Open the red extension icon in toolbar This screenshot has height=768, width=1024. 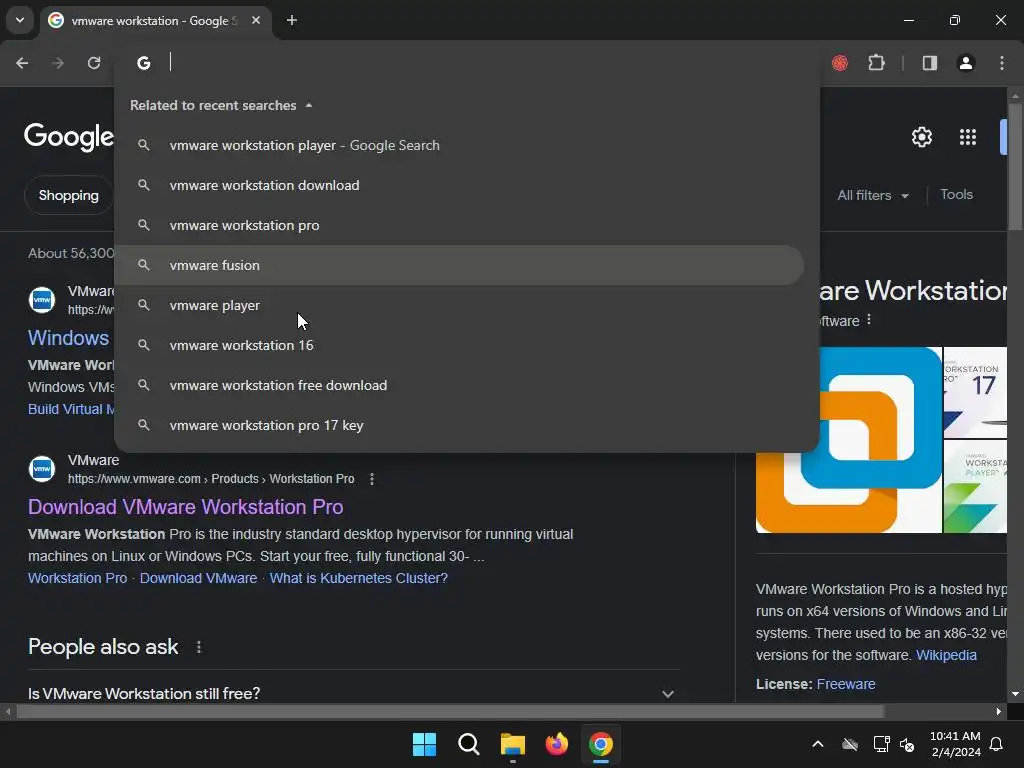click(840, 63)
